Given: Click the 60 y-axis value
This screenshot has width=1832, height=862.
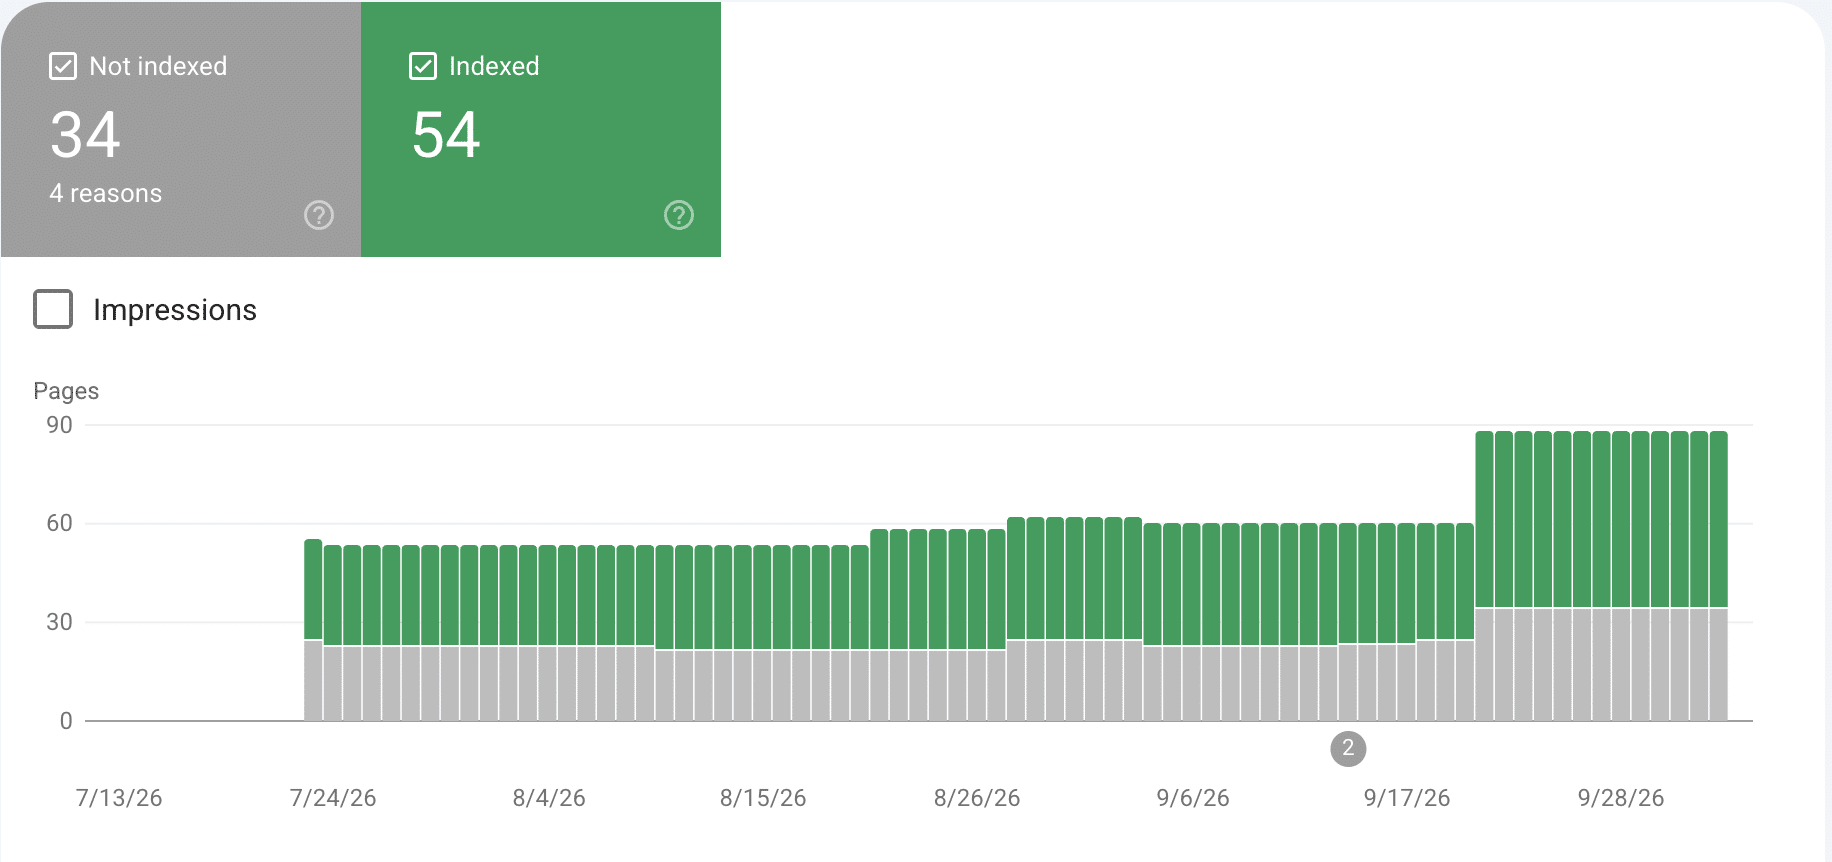Looking at the screenshot, I should point(59,523).
